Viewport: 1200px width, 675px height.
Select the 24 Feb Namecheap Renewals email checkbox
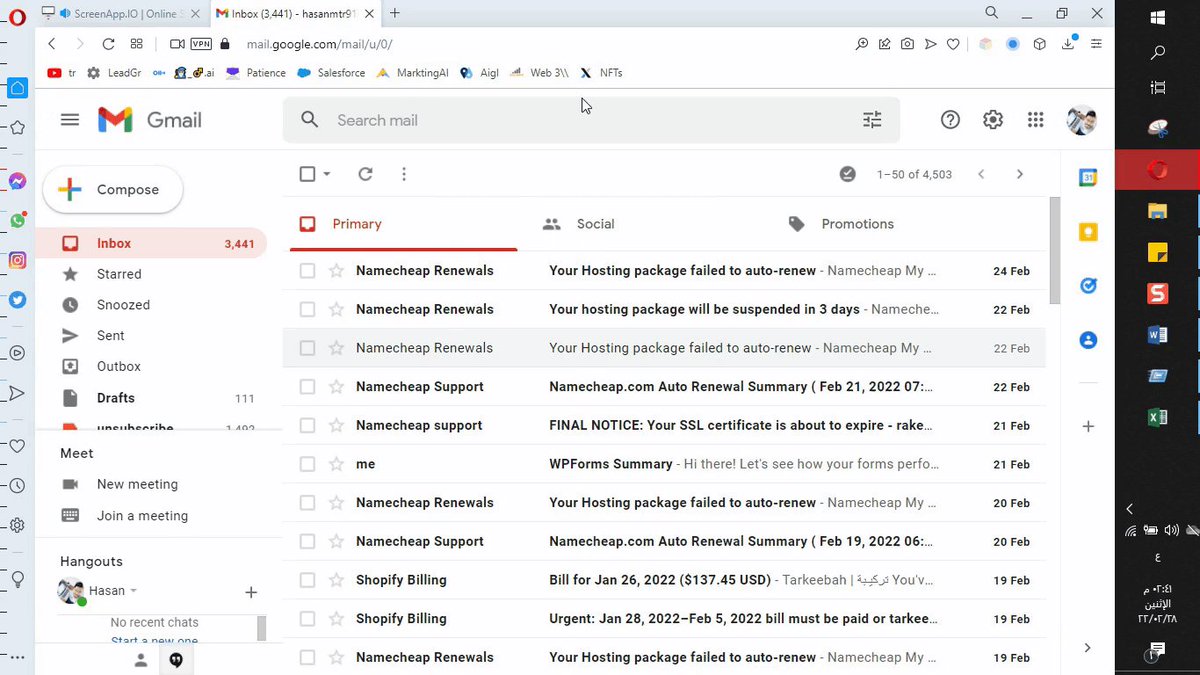click(x=307, y=271)
